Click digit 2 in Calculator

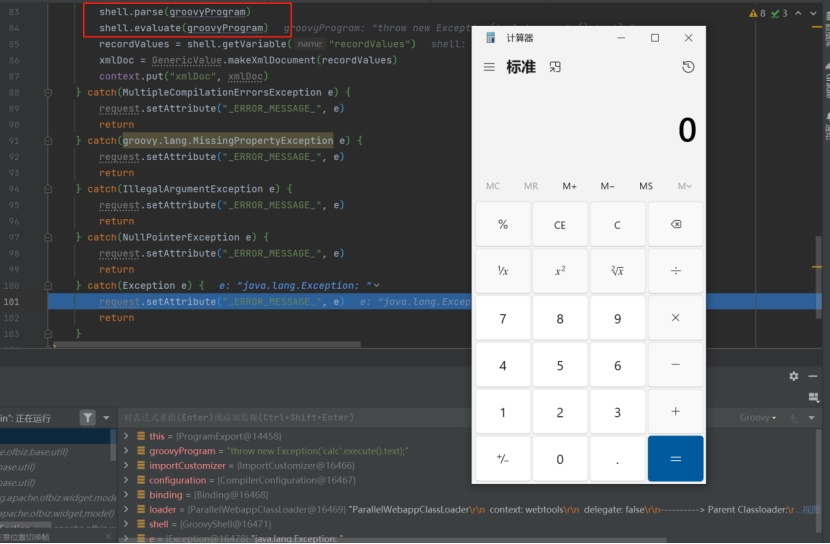[x=560, y=412]
